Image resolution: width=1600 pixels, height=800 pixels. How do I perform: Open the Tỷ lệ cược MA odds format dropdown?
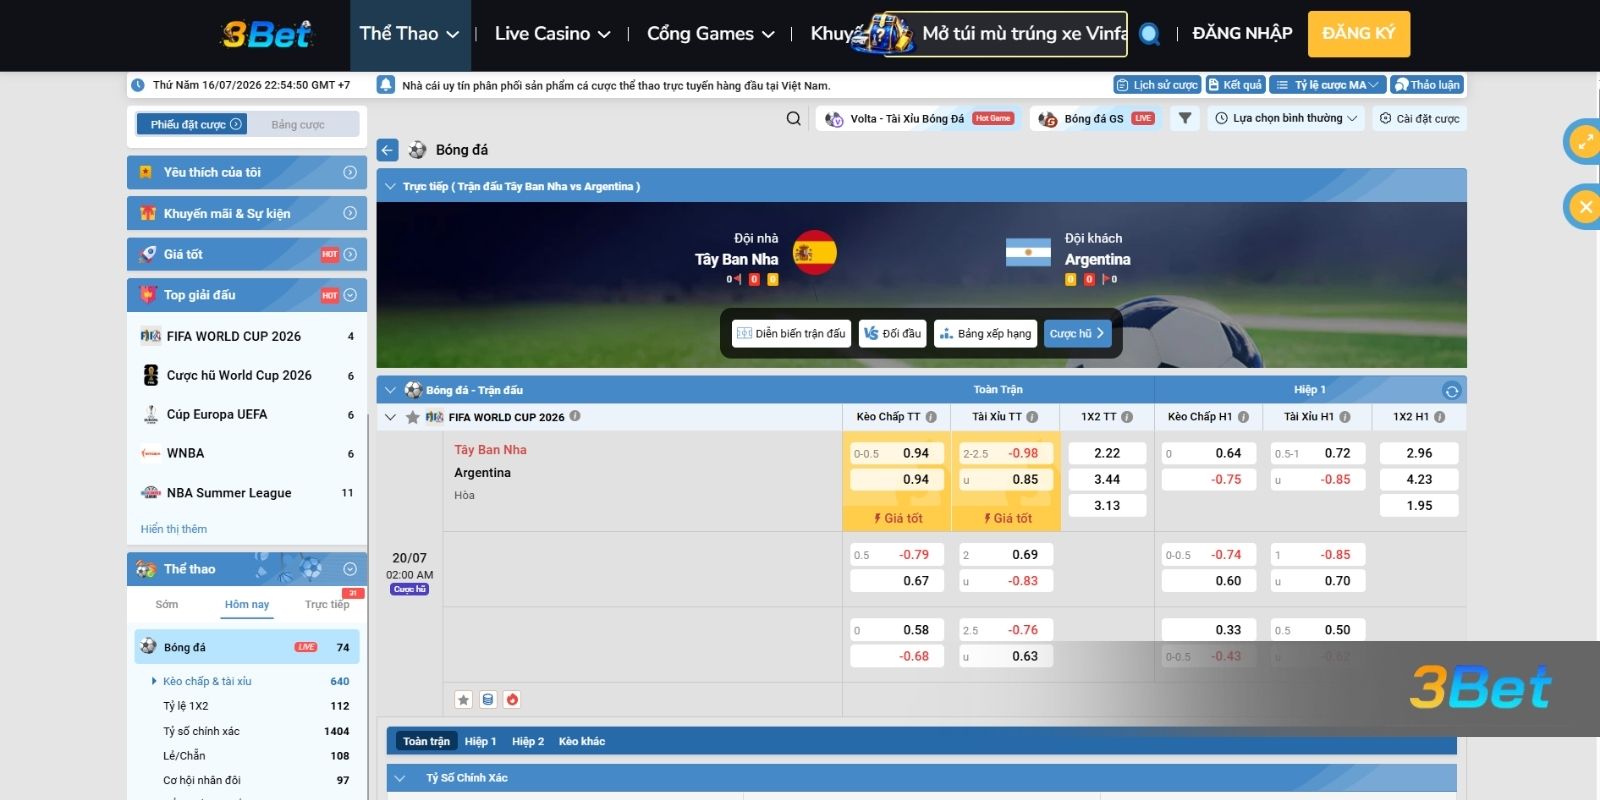click(1327, 85)
